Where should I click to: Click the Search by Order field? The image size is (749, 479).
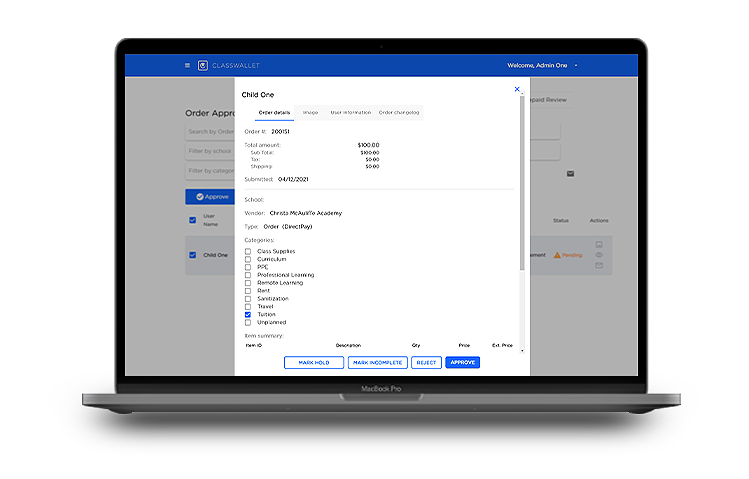210,132
